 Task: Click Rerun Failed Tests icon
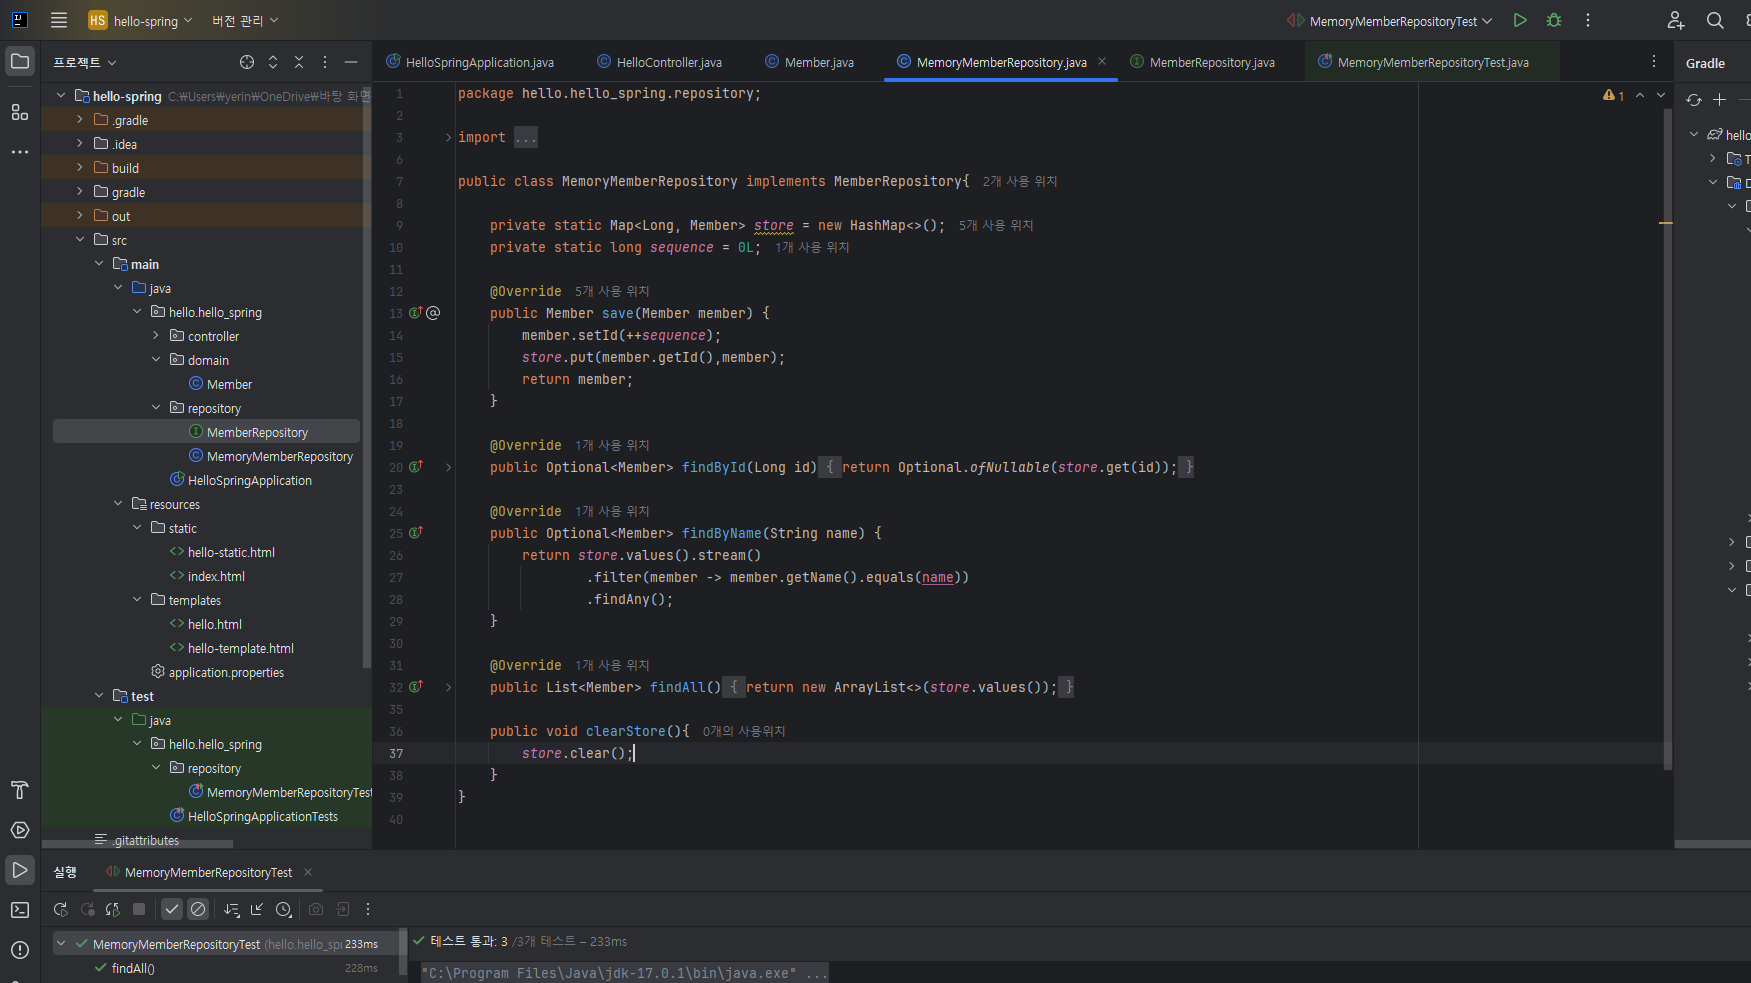(87, 909)
